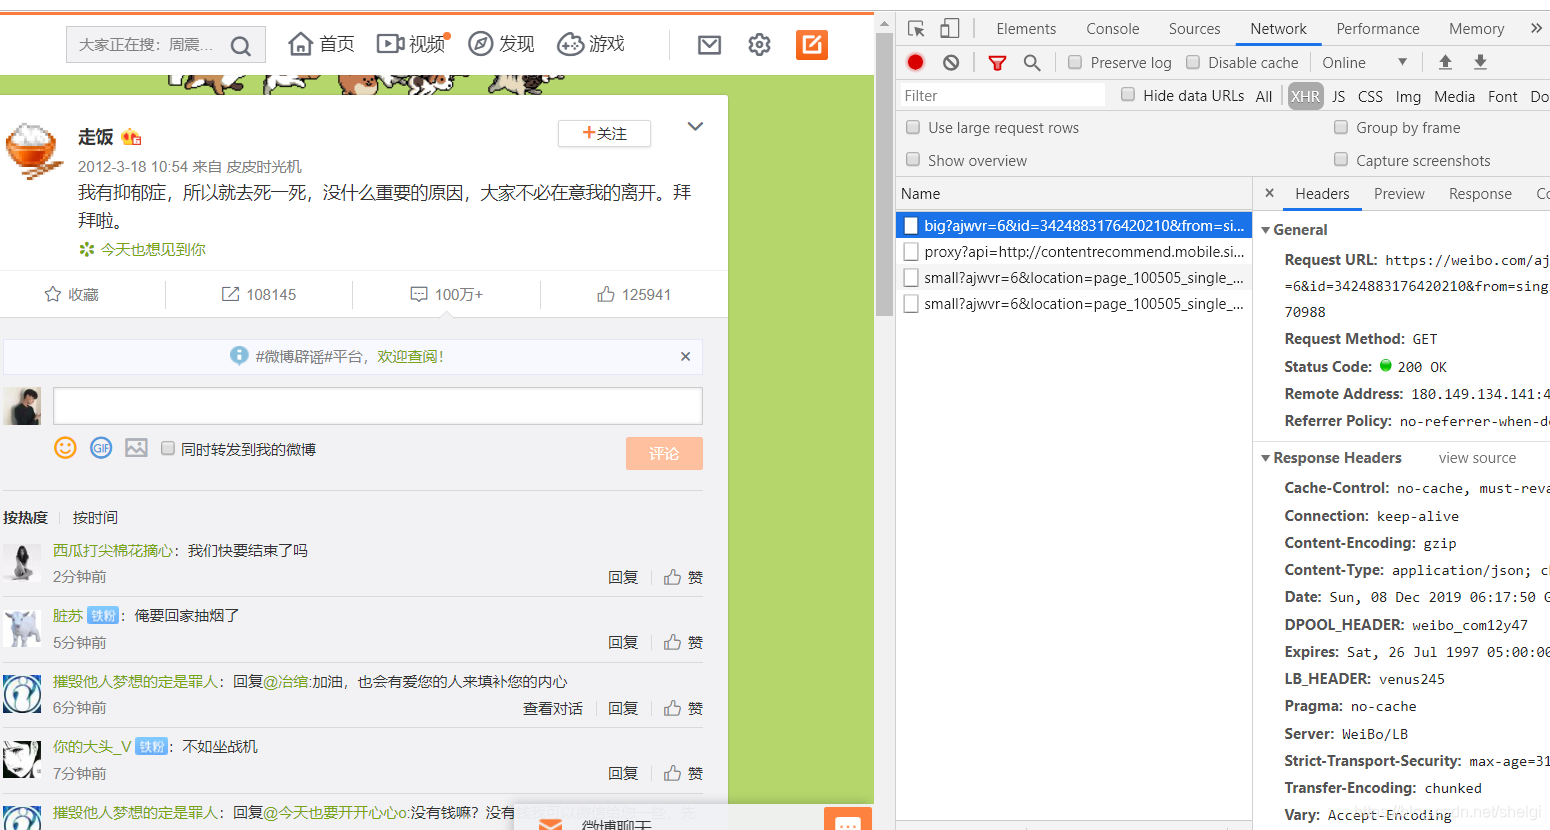Click the Weibo page vertical scrollbar
The image size is (1550, 830).
click(884, 175)
